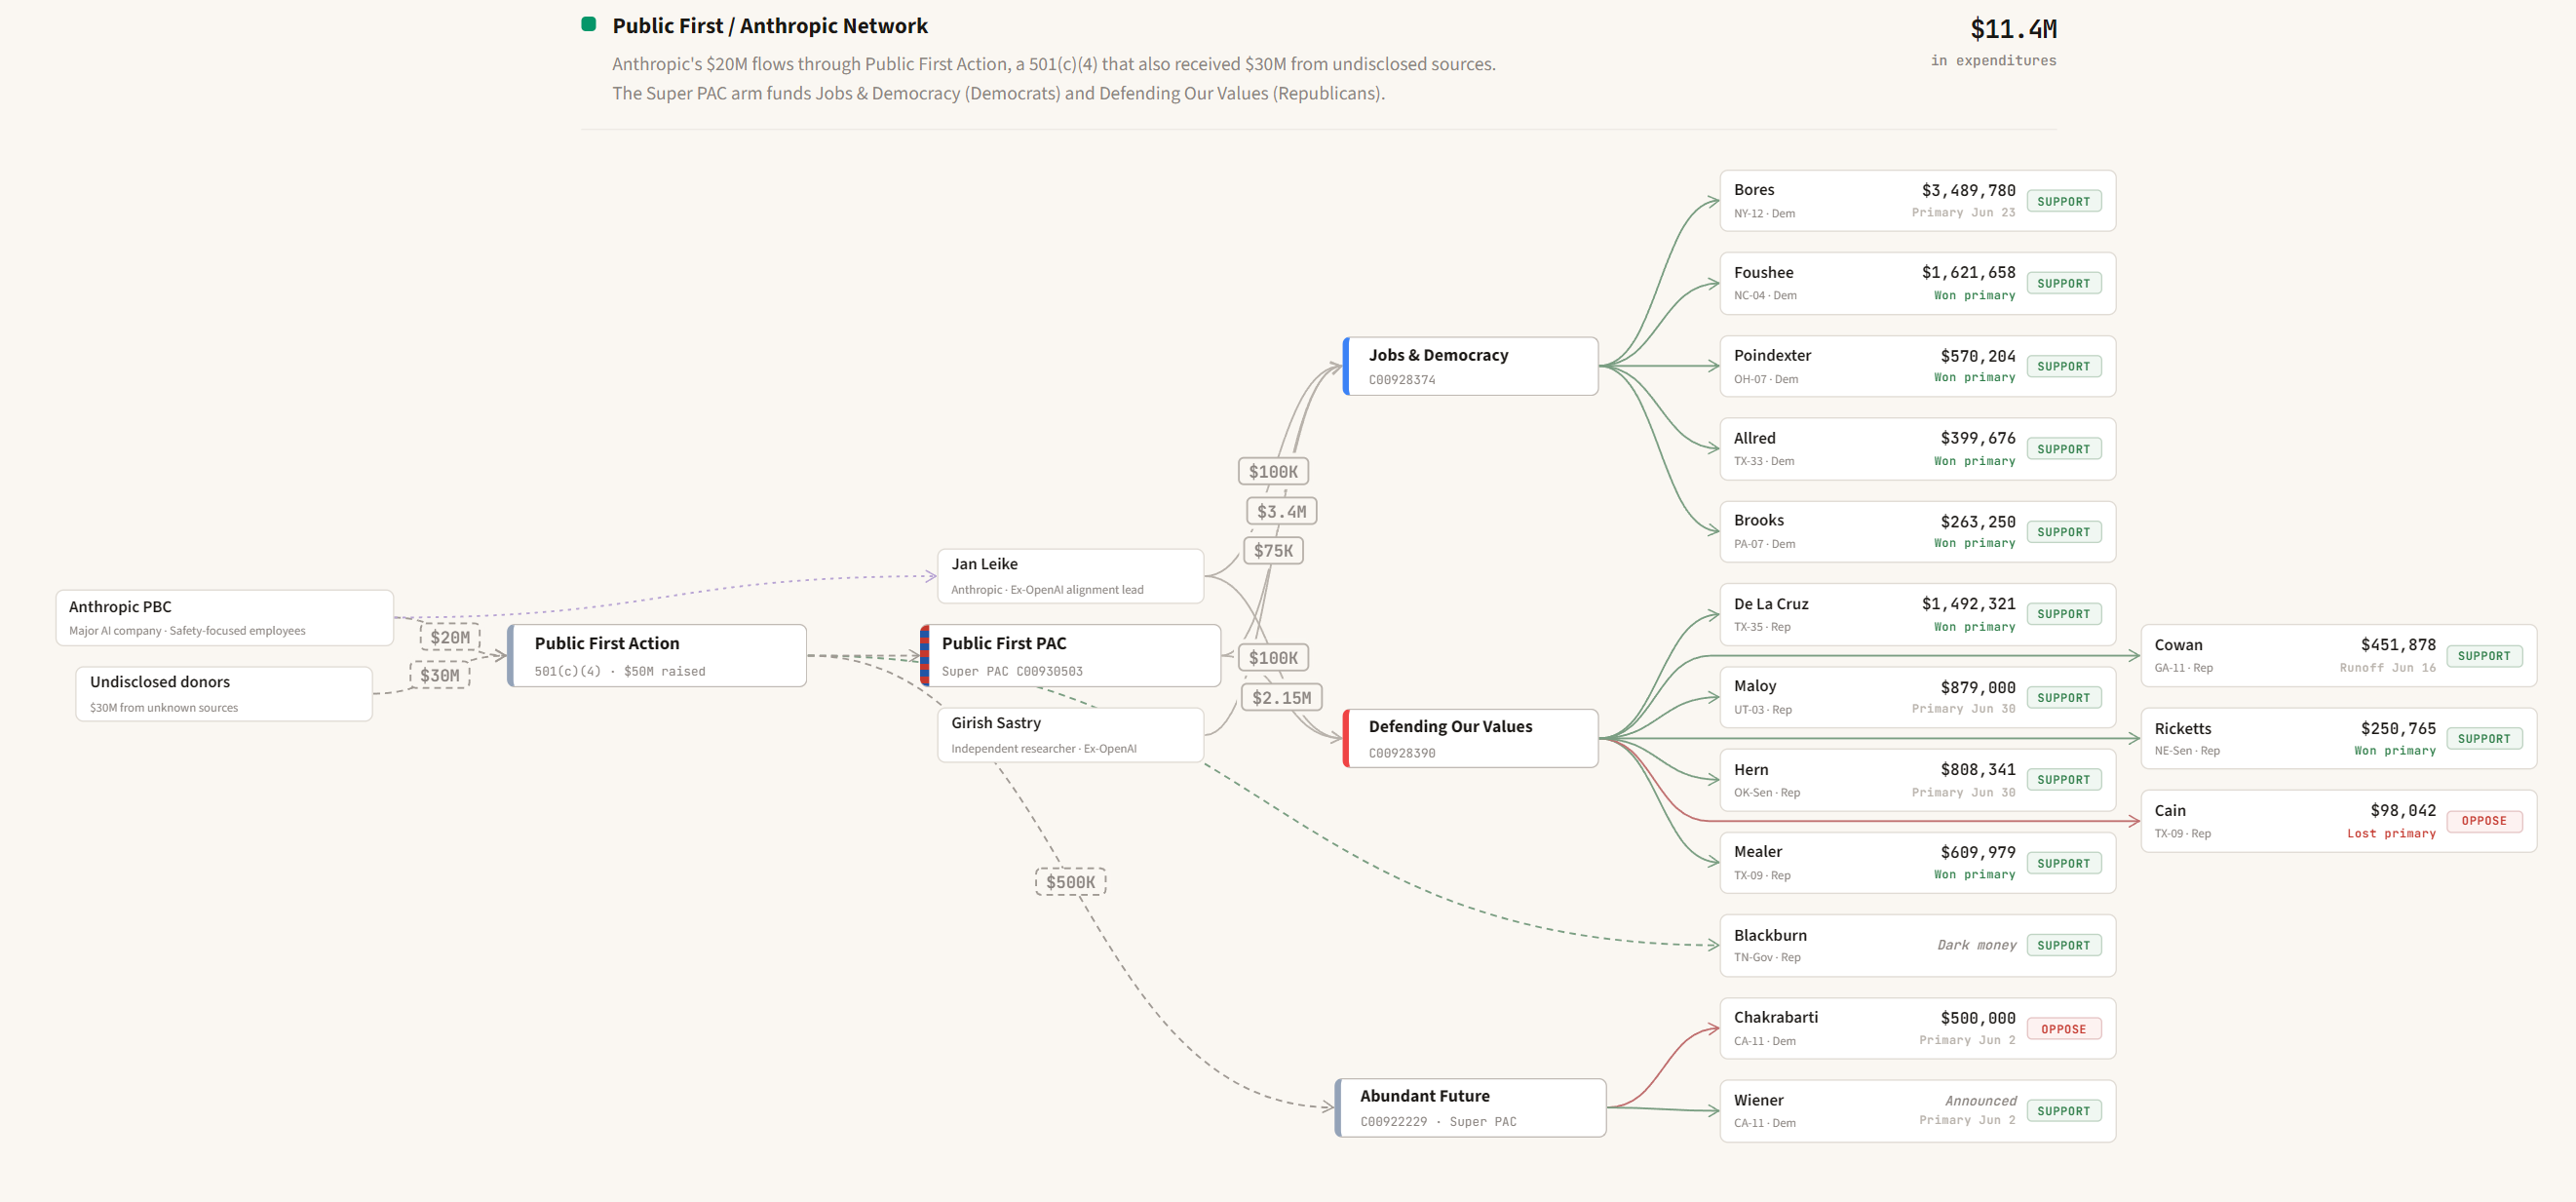Click the $879,000 amount for Maloy
2576x1202 pixels.
tap(1978, 687)
